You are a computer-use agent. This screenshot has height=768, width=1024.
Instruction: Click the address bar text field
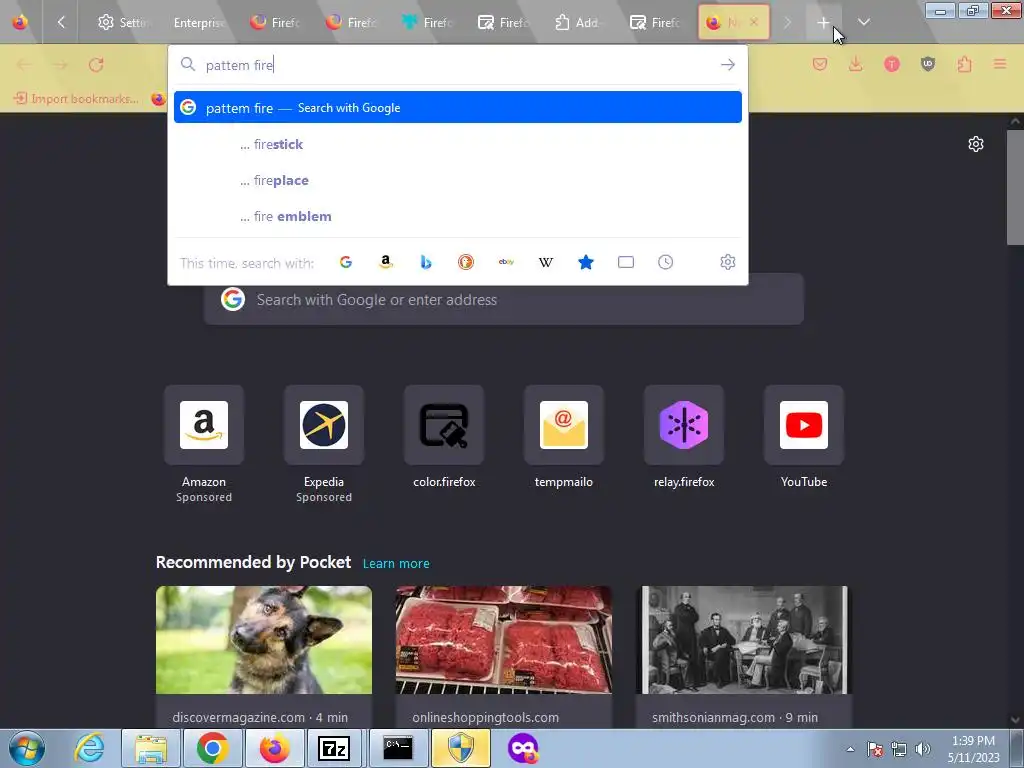[457, 65]
